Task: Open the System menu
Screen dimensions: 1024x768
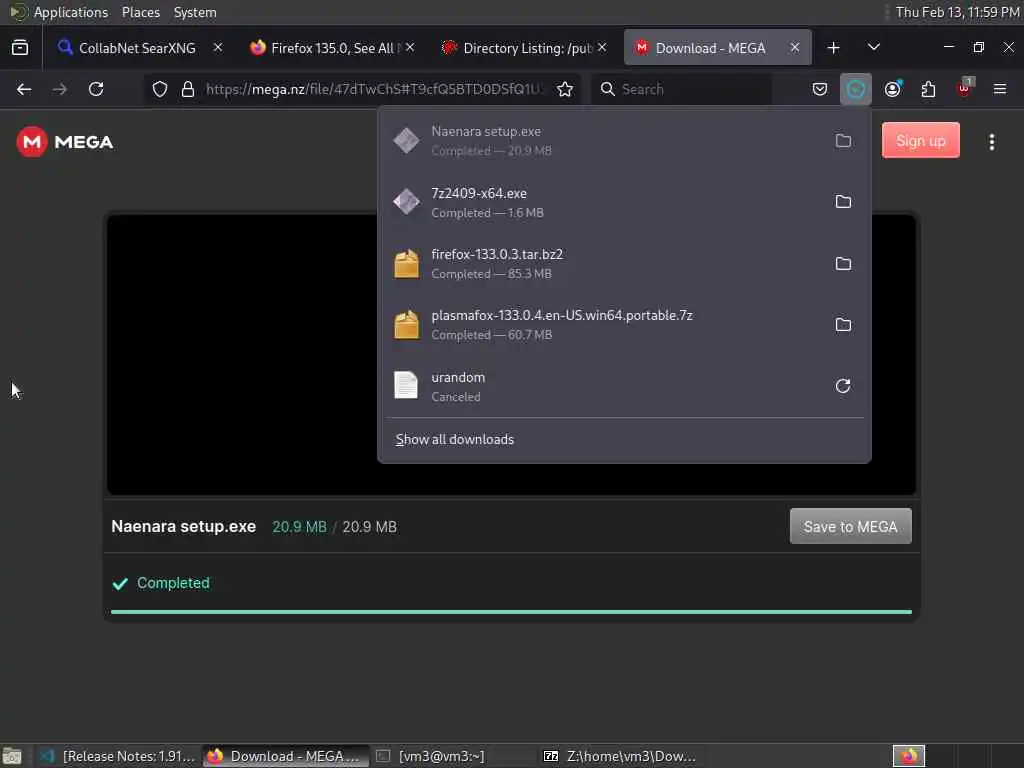Action: click(195, 12)
